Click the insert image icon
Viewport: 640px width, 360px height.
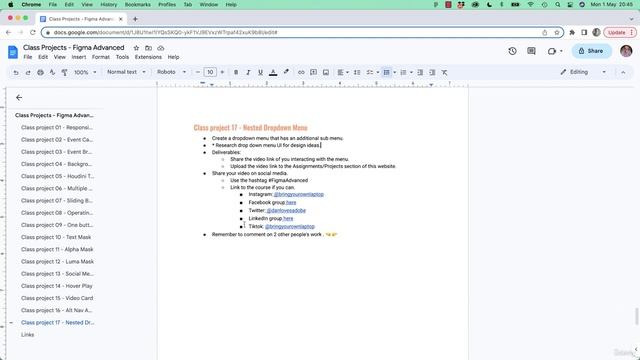coord(326,72)
